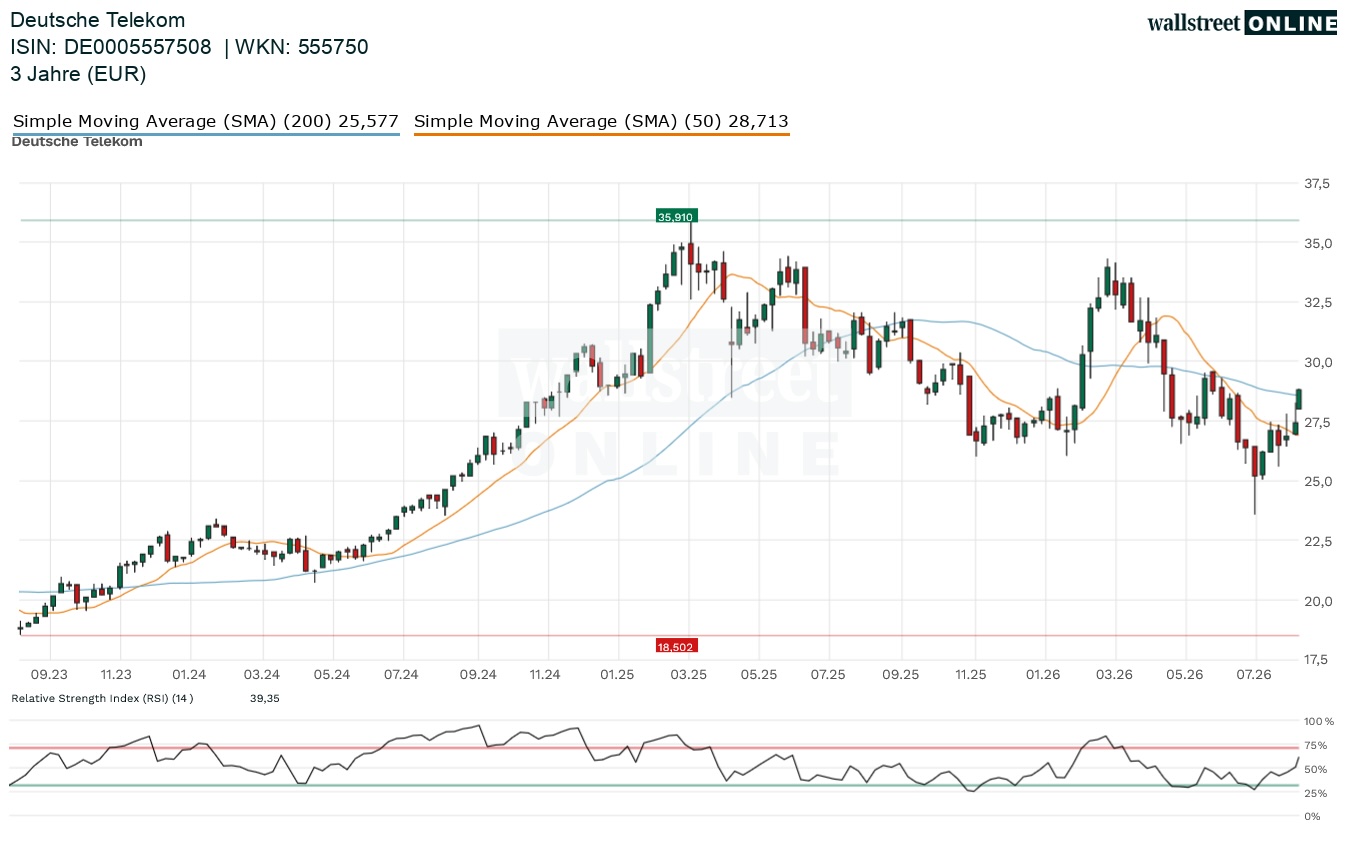Click the small Deutsche Telekom label below the legend
The height and width of the screenshot is (843, 1349).
point(77,141)
